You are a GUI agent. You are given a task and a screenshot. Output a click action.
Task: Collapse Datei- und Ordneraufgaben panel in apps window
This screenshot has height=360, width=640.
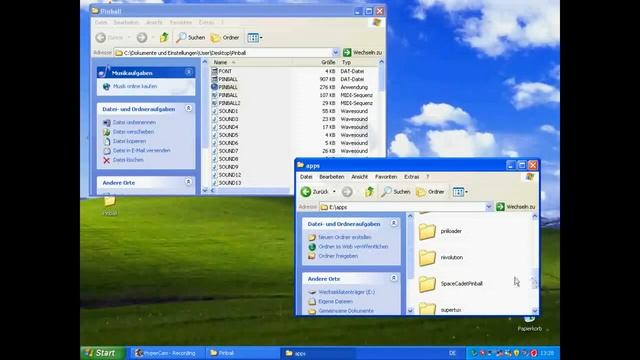point(394,223)
